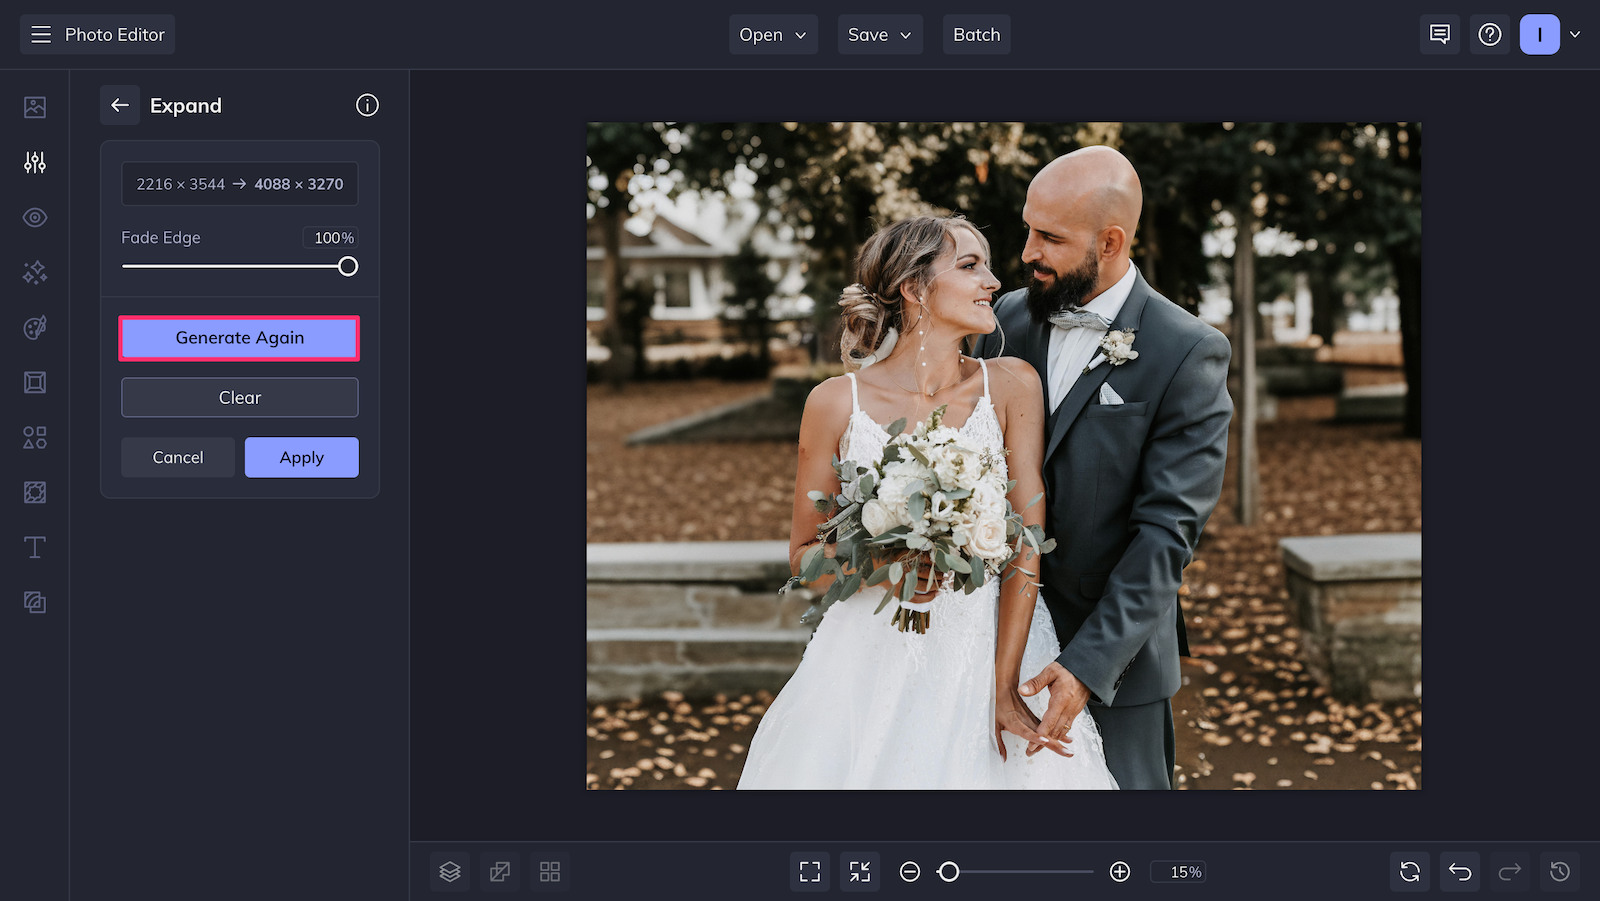Viewport: 1600px width, 901px height.
Task: Select the Adjust tool in the sidebar
Action: (x=34, y=161)
